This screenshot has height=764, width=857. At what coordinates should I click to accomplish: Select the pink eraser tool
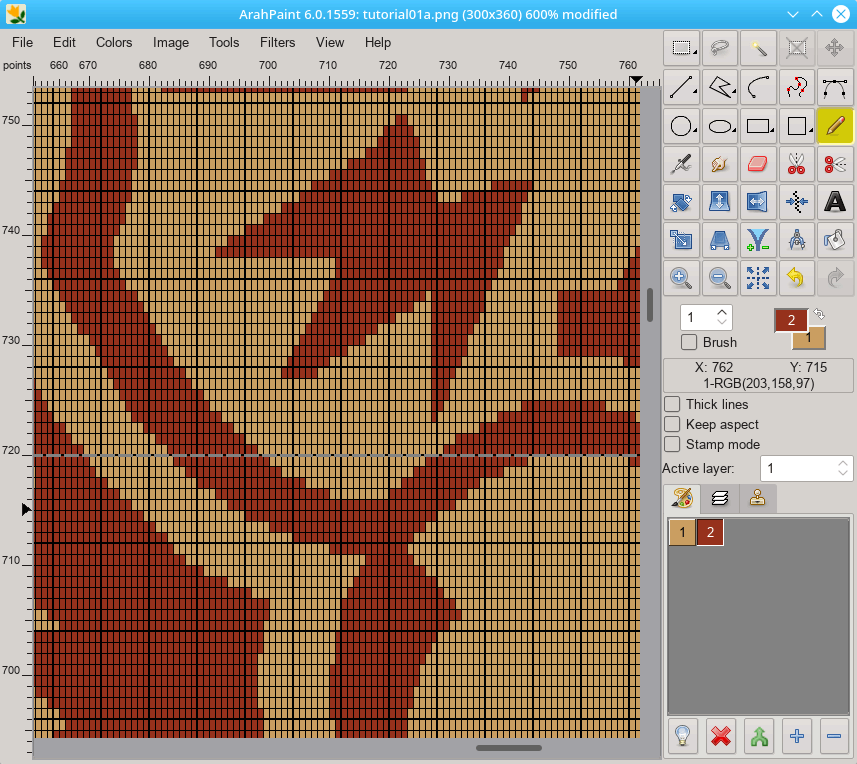[x=758, y=163]
